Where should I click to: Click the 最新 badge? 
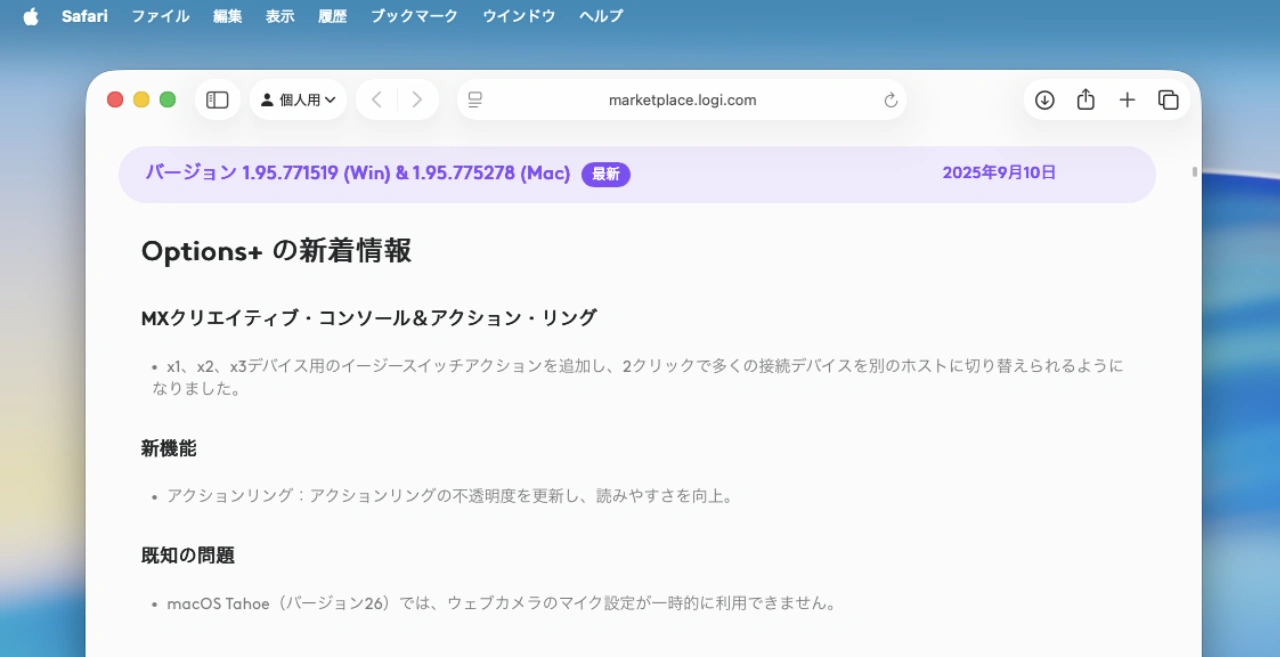click(605, 173)
